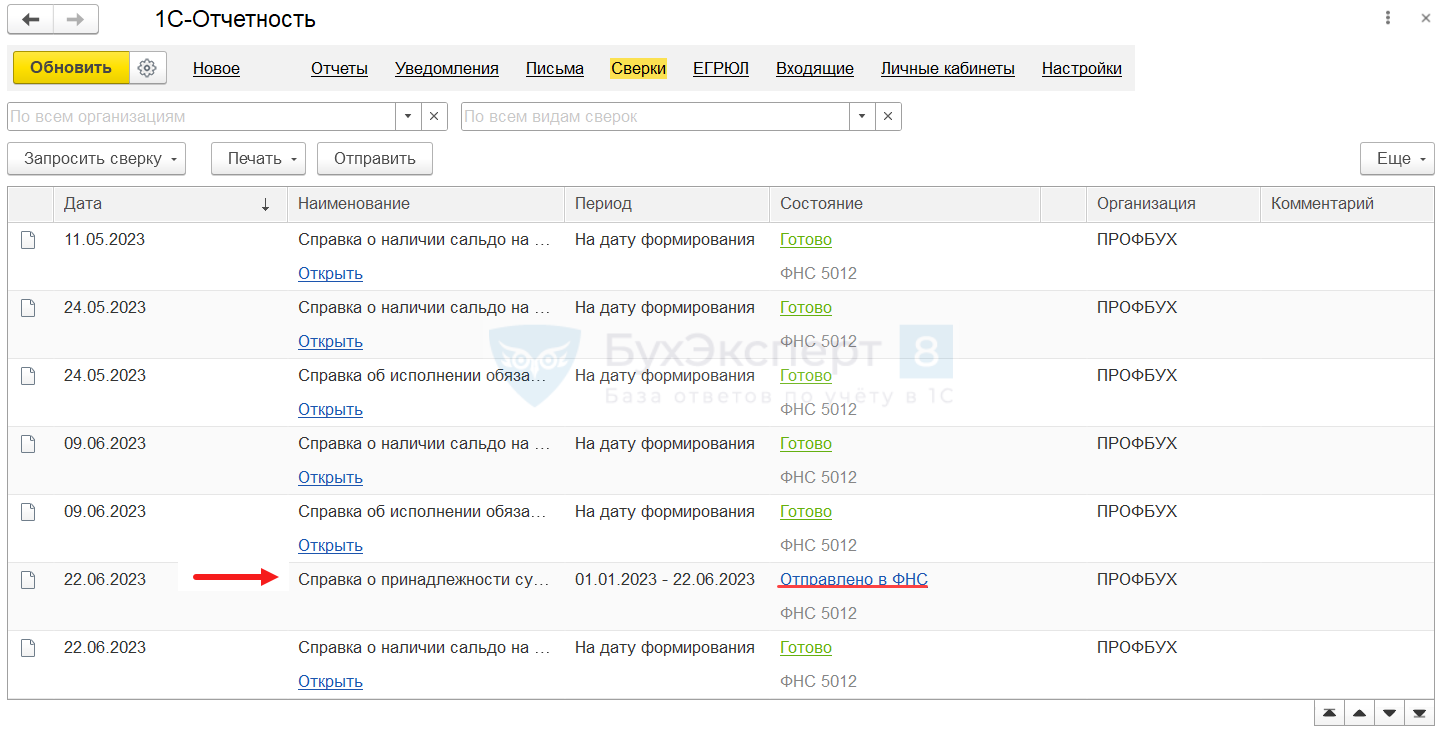Image resolution: width=1443 pixels, height=733 pixels.
Task: Click the 'По всем организациям' filter field
Action: (201, 116)
